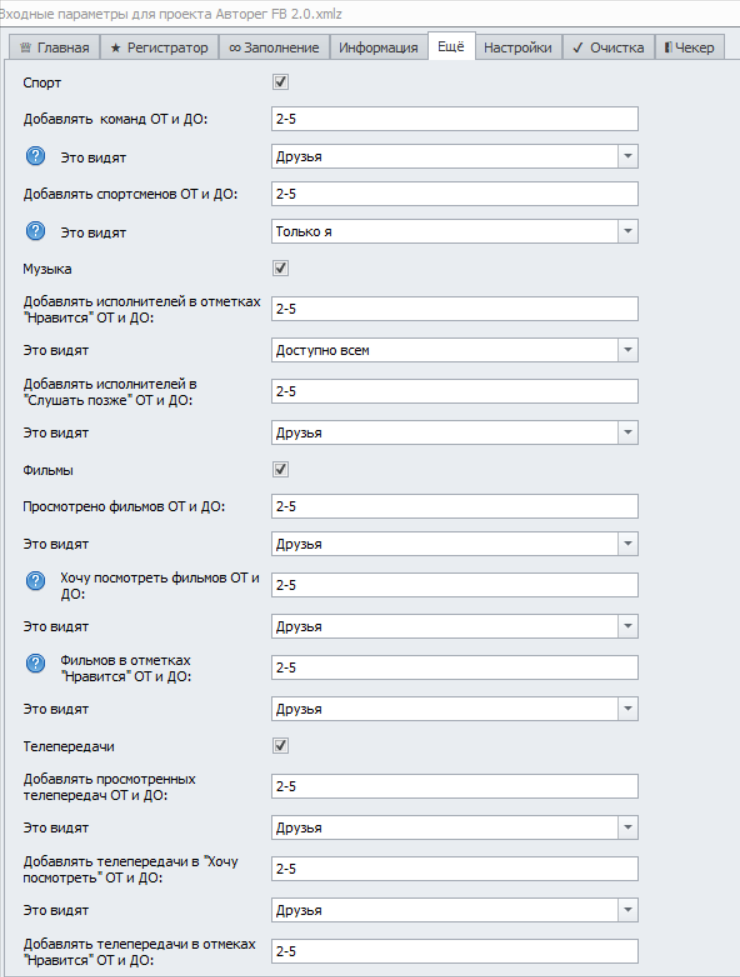Screen dimensions: 740x977
Task: Select the Настройки tab
Action: pos(518,48)
